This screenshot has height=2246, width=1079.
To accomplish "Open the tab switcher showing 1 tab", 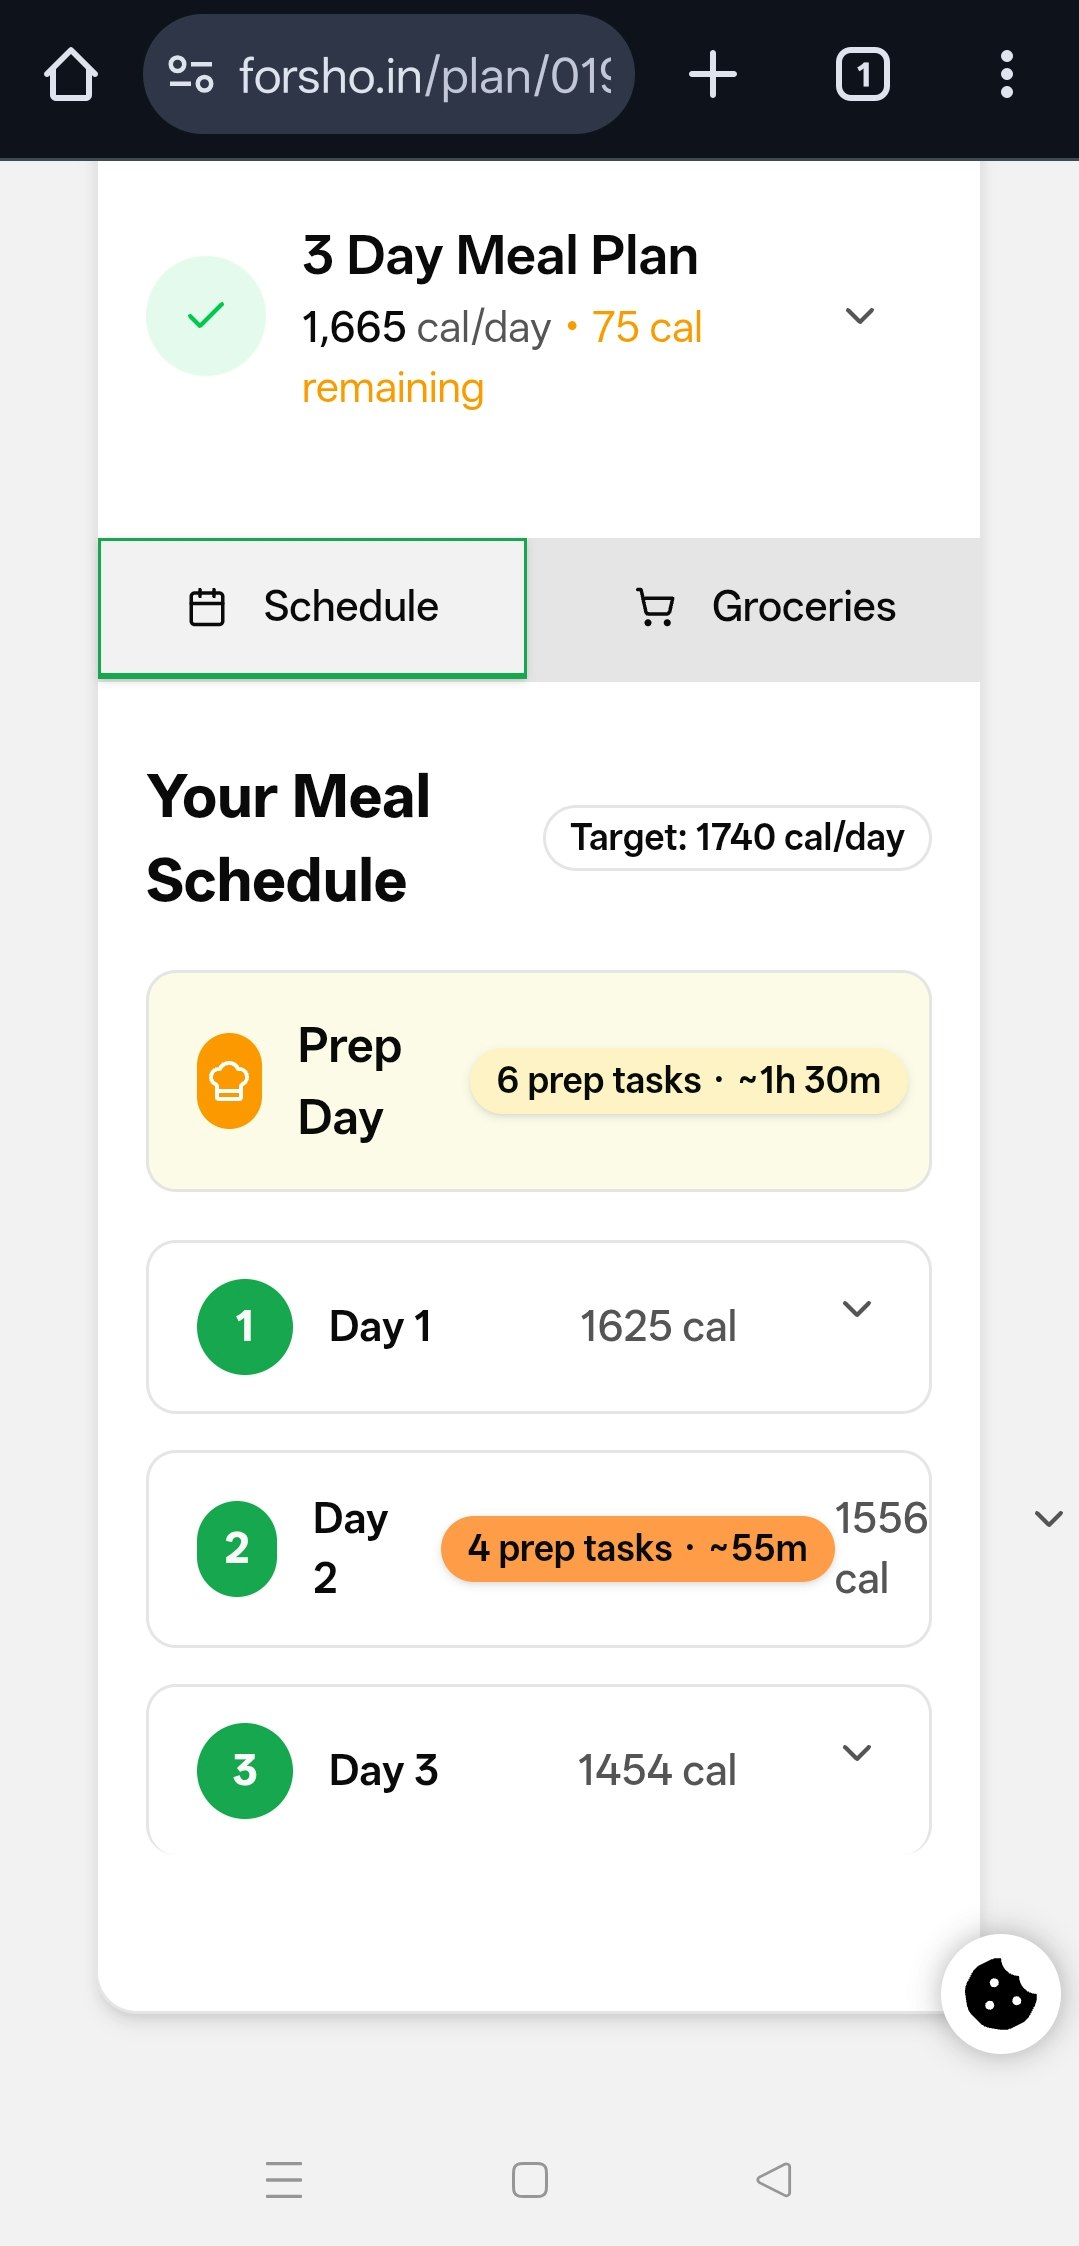I will (x=862, y=75).
